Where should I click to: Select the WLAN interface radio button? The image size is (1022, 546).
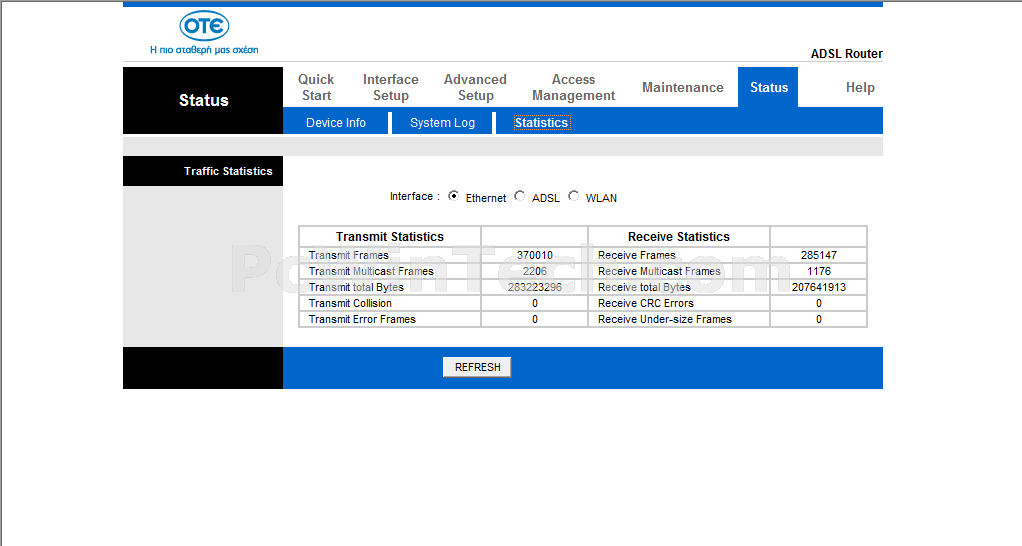tap(573, 196)
